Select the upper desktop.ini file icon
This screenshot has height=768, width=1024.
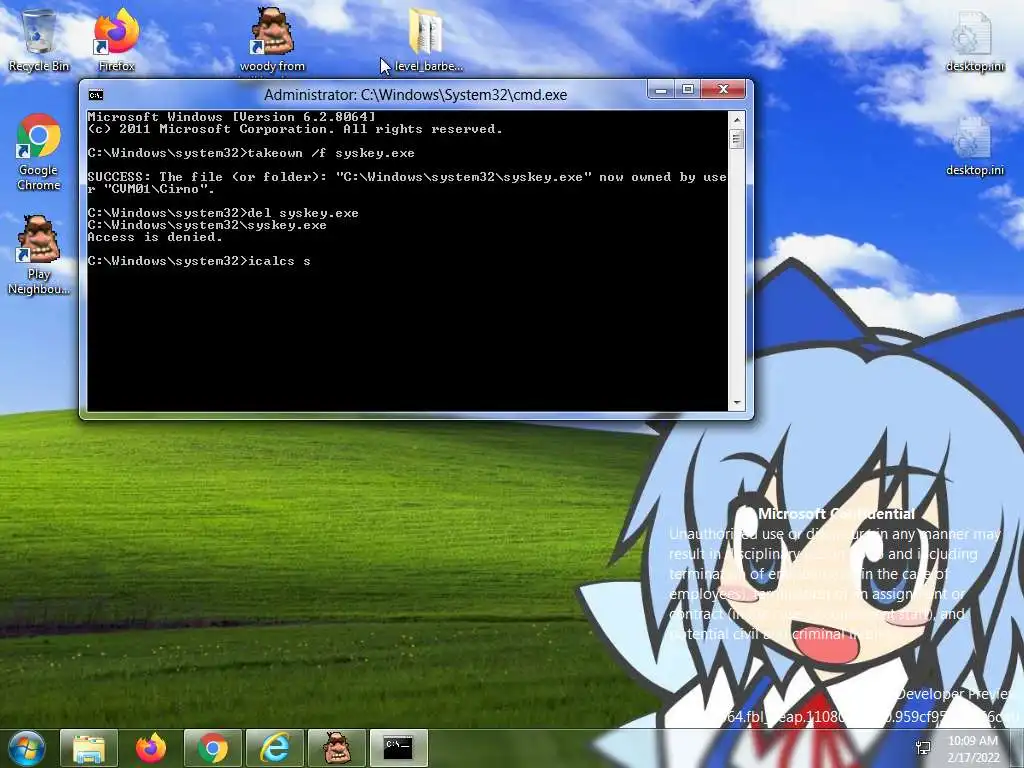click(x=974, y=40)
